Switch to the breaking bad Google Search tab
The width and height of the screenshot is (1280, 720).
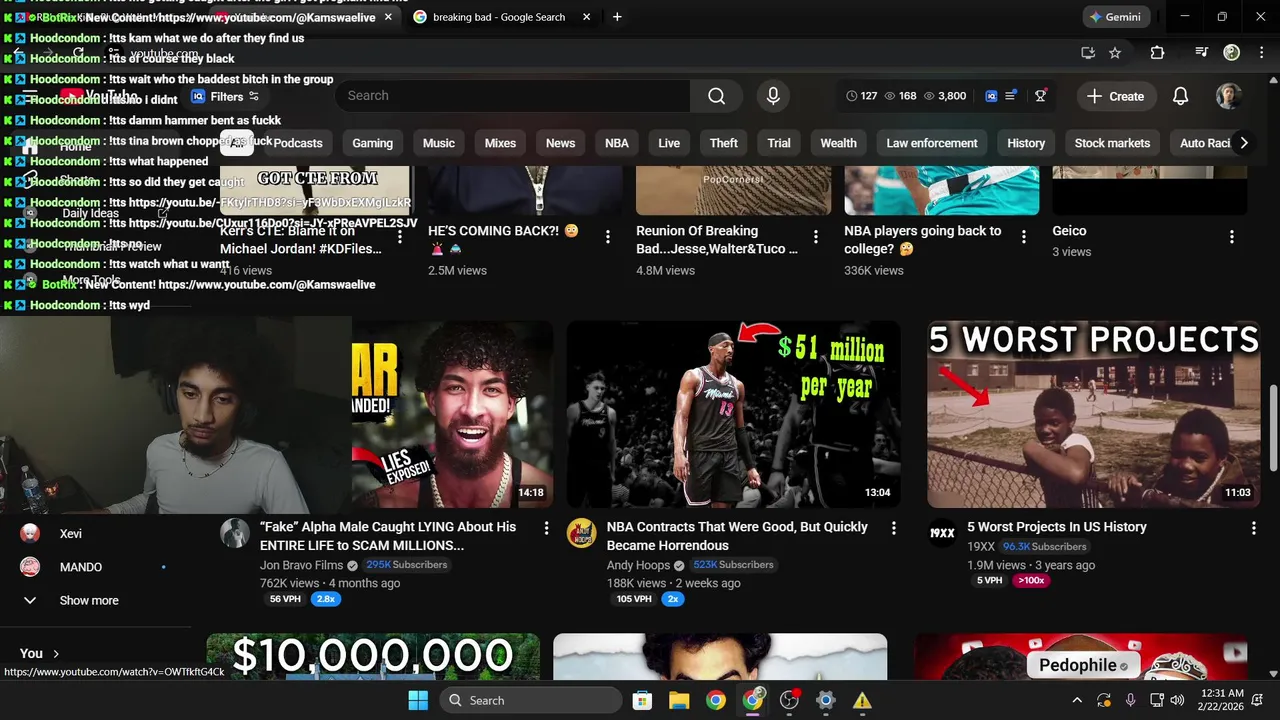click(x=498, y=17)
